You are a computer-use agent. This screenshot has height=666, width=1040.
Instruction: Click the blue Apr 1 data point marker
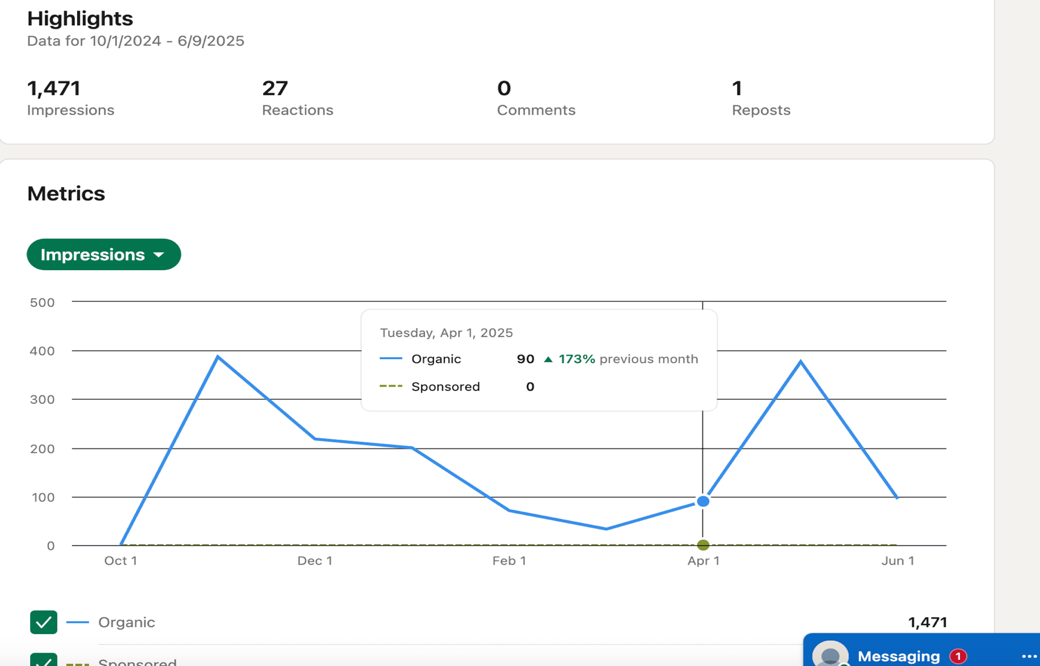(x=703, y=501)
